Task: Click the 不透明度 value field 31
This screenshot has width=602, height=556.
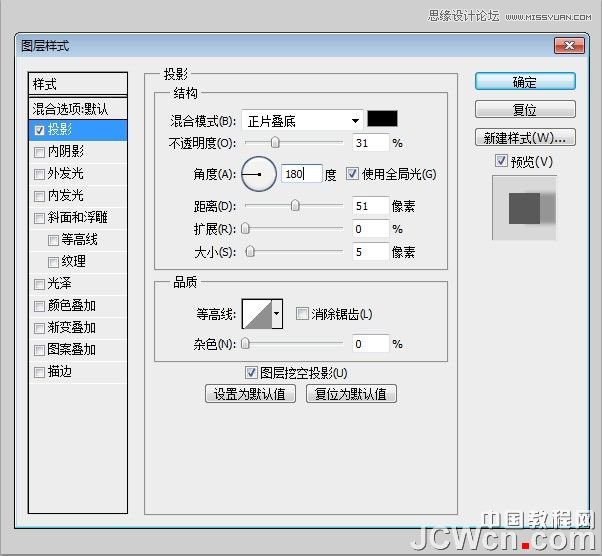Action: point(370,143)
